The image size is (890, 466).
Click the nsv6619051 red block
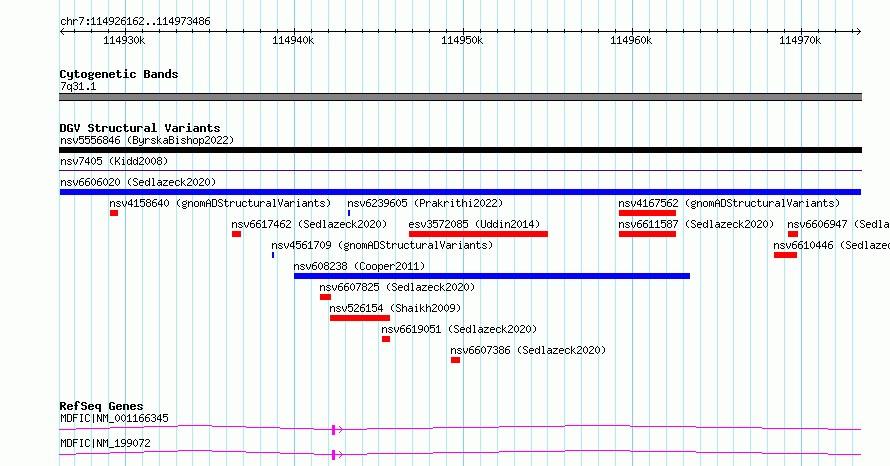(x=386, y=339)
